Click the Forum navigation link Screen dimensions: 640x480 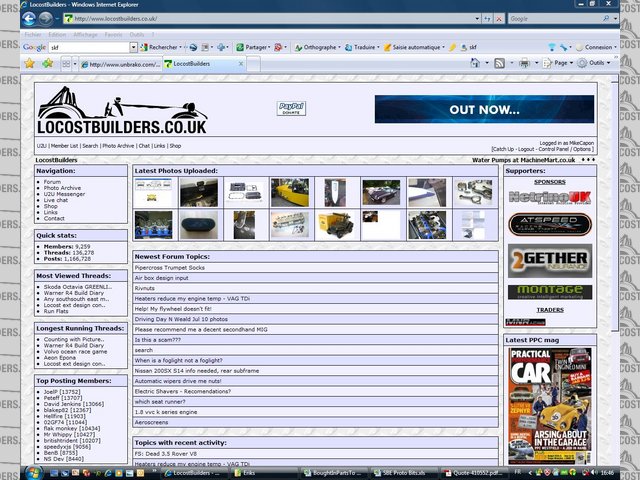pos(52,182)
